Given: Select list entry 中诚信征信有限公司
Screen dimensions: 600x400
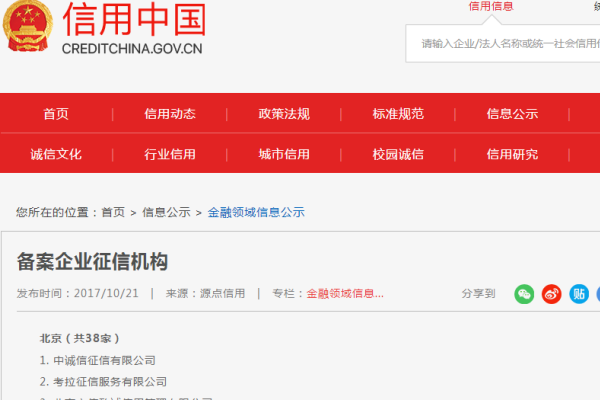Looking at the screenshot, I should [104, 360].
